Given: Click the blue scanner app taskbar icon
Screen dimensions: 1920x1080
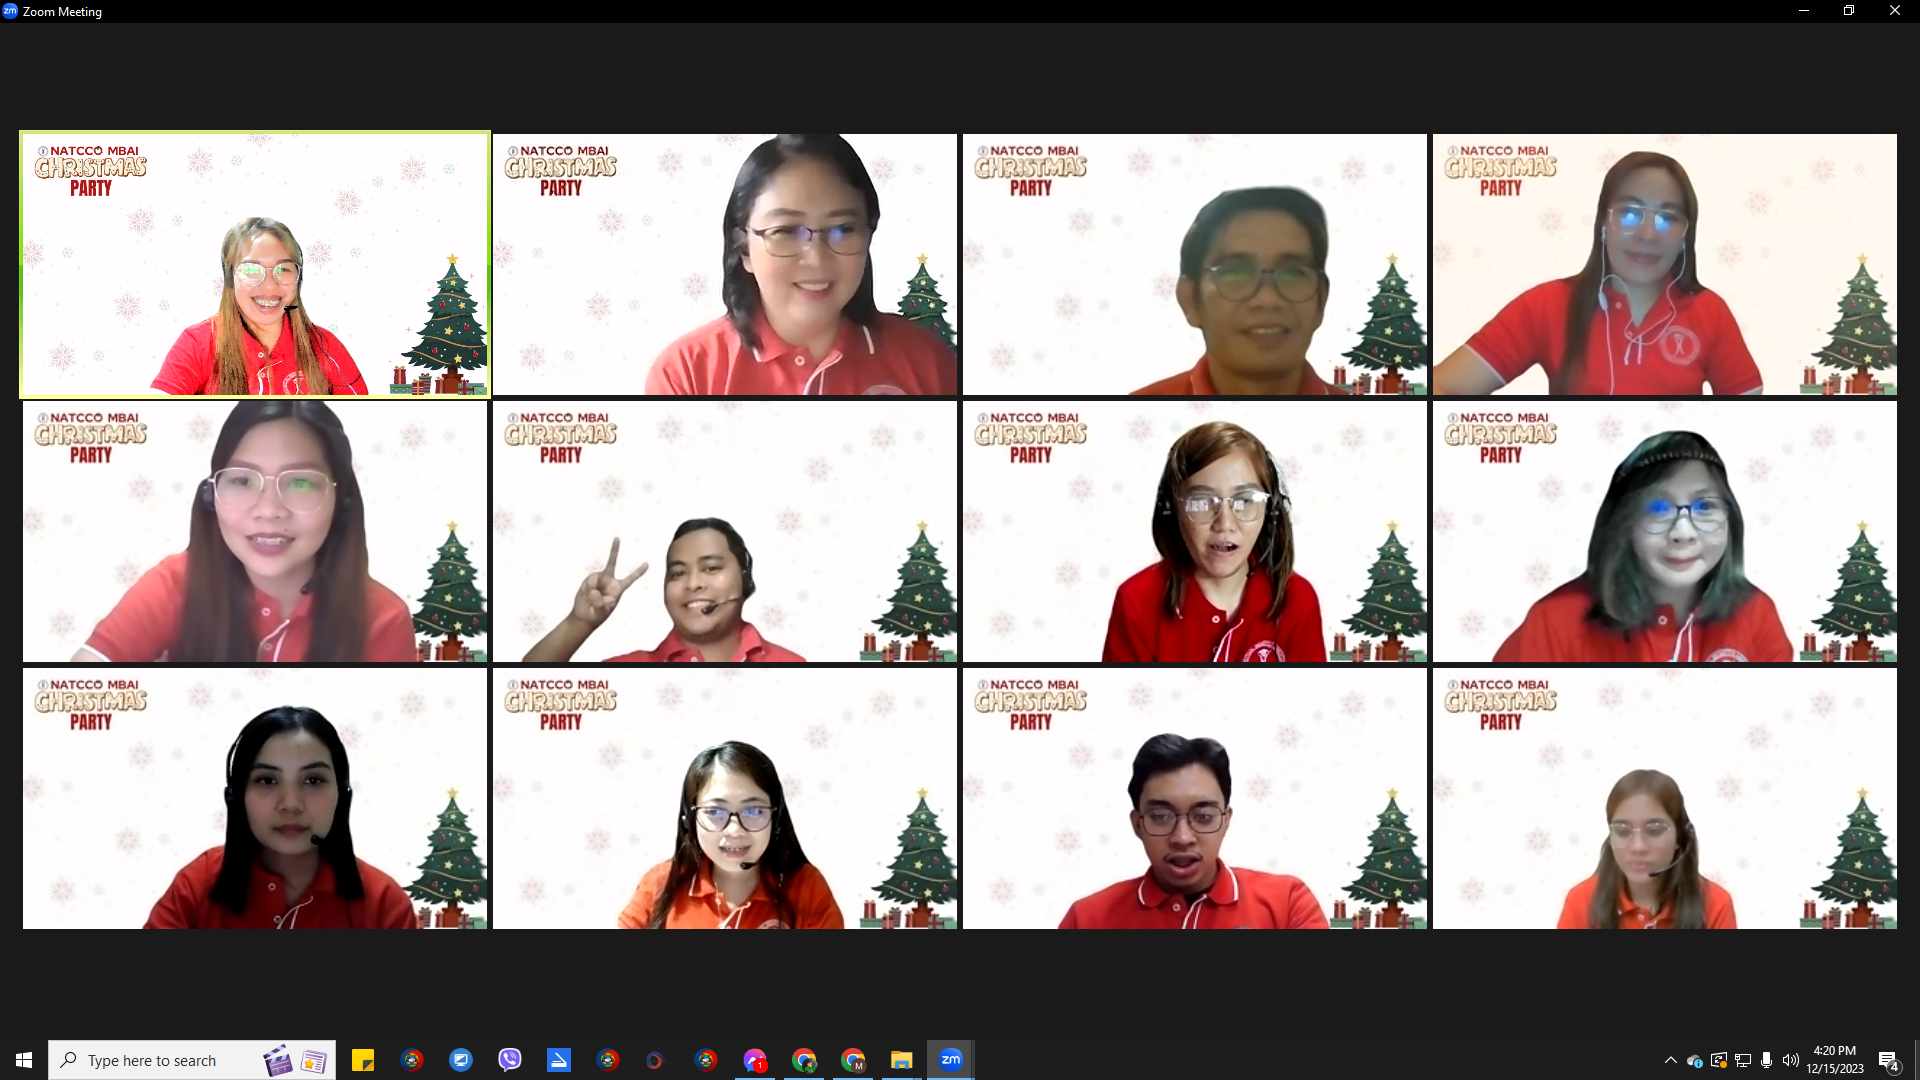Looking at the screenshot, I should pos(558,1060).
